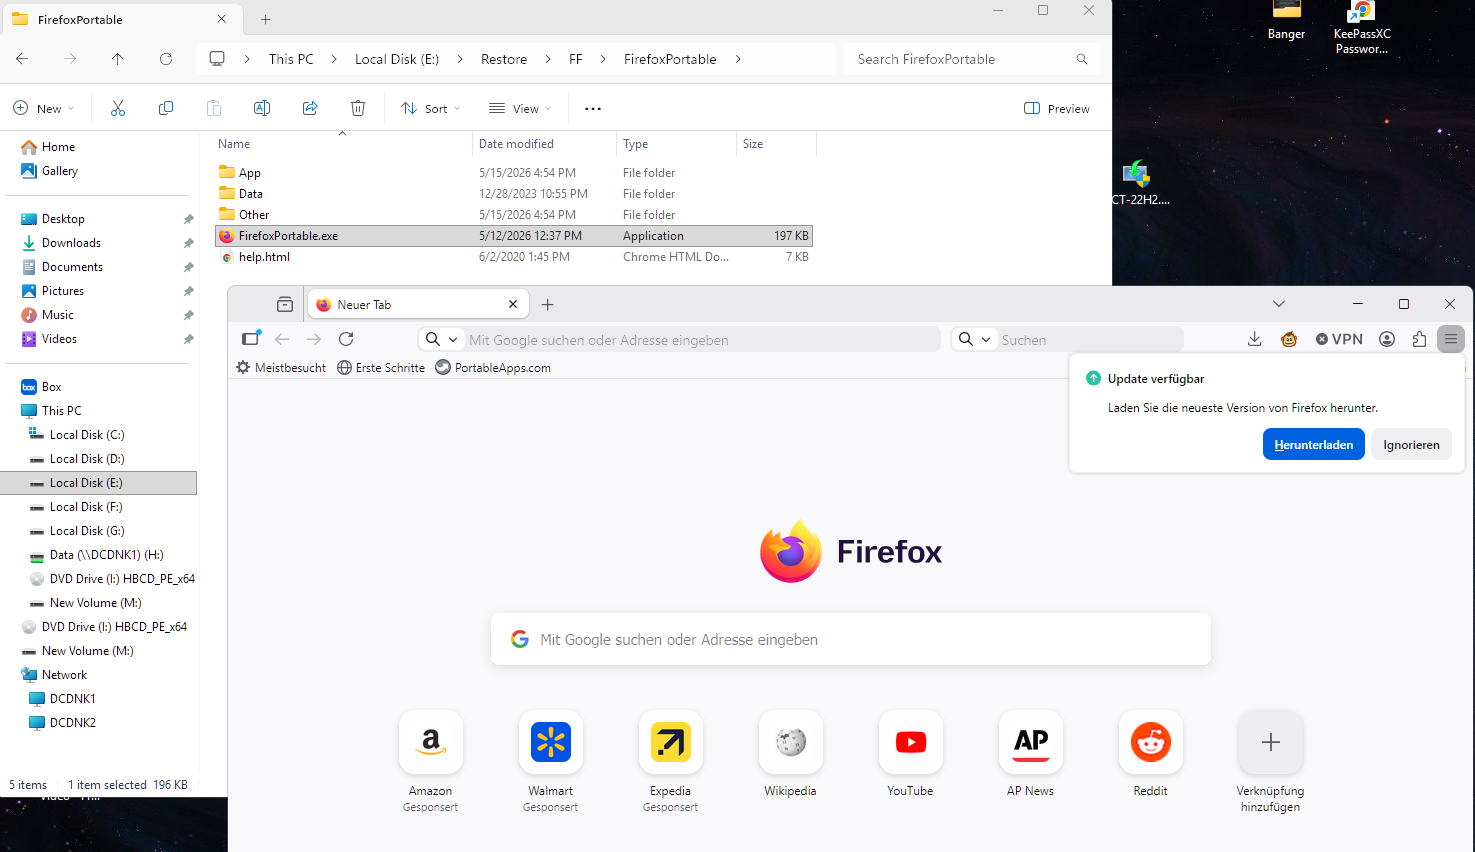
Task: Open the Sort dropdown in File Explorer
Action: pyautogui.click(x=431, y=108)
